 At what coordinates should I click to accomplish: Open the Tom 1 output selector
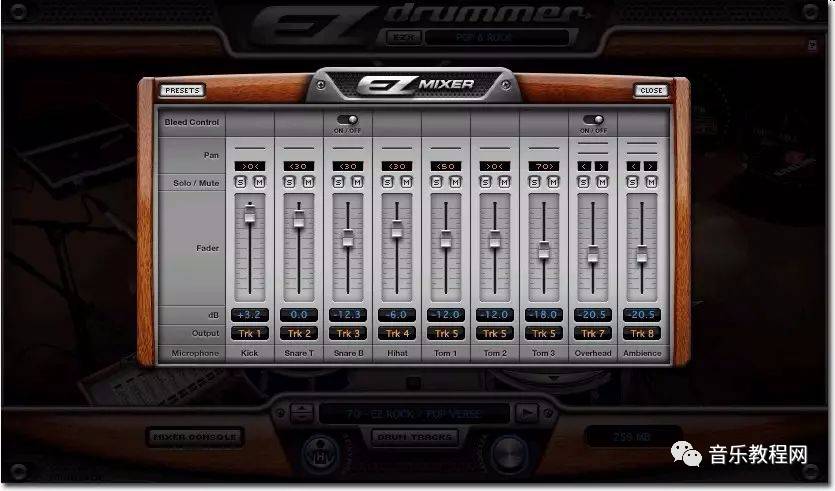pyautogui.click(x=446, y=333)
